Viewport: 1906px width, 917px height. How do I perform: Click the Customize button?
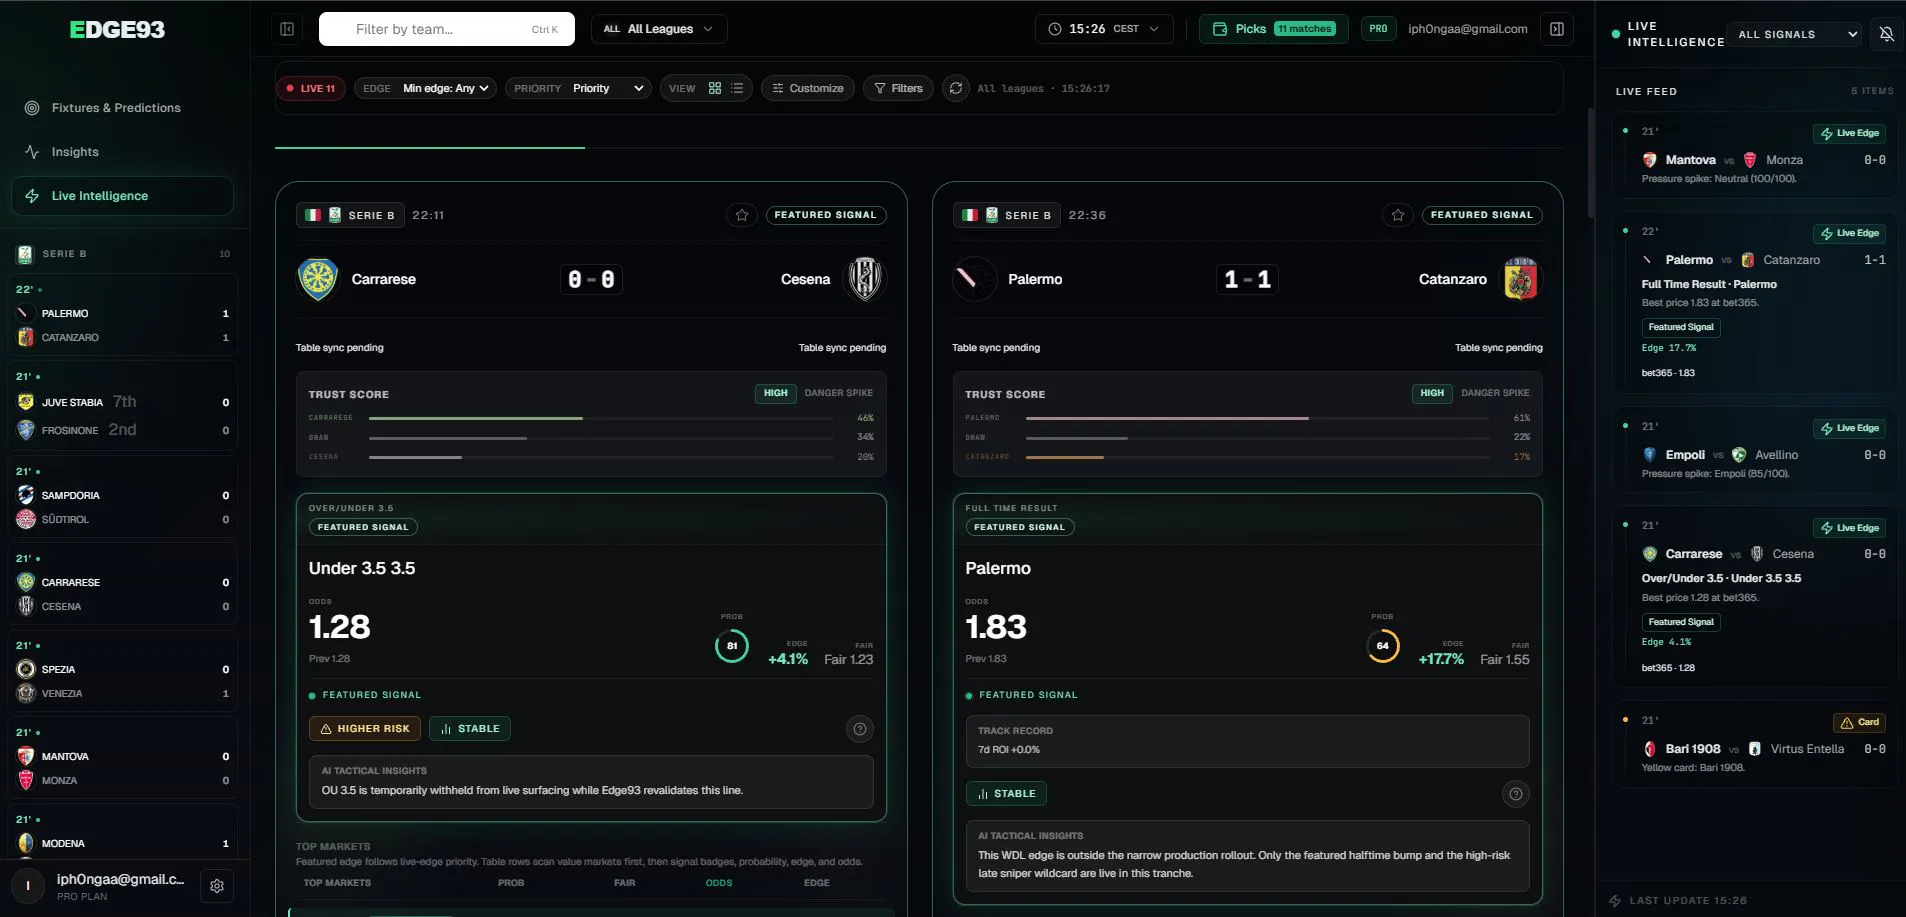(808, 88)
